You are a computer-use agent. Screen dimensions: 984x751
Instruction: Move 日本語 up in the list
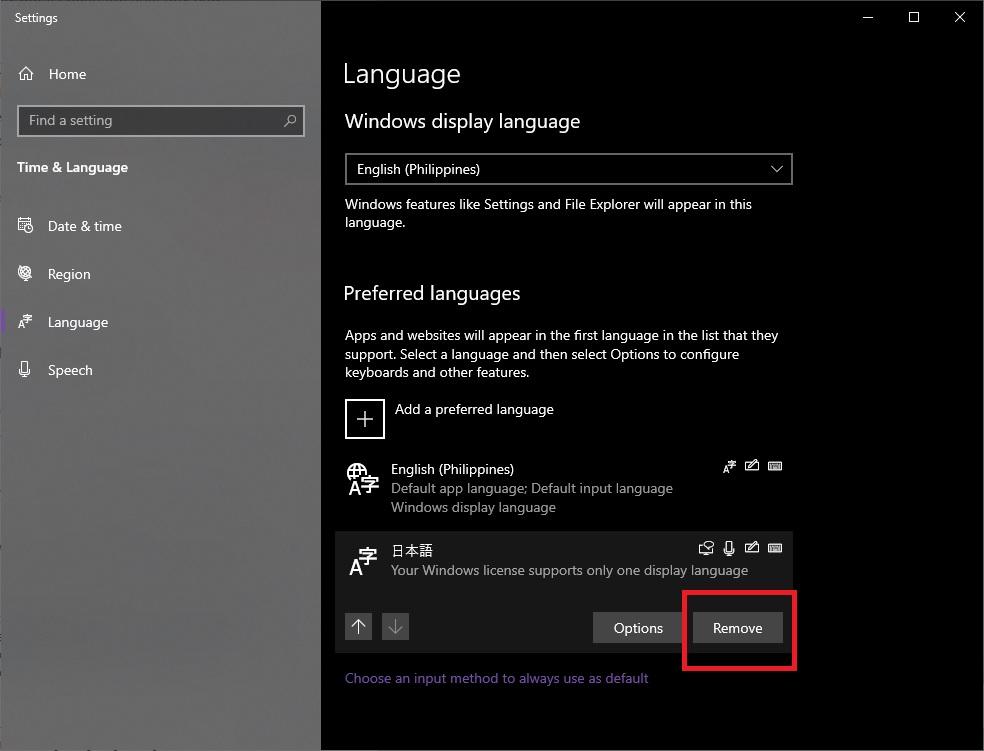358,627
